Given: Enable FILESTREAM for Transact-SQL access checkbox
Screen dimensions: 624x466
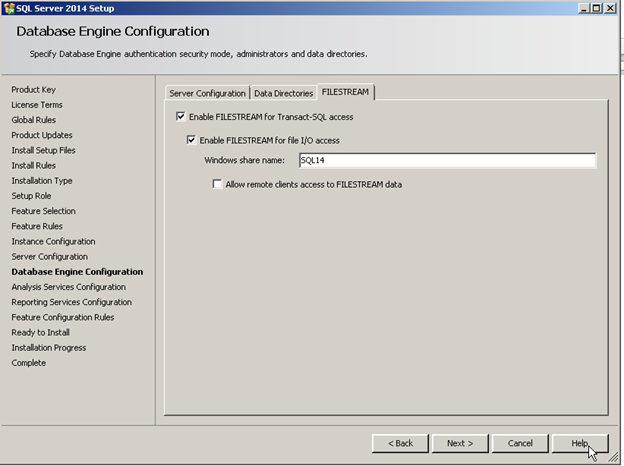Looking at the screenshot, I should 181,116.
